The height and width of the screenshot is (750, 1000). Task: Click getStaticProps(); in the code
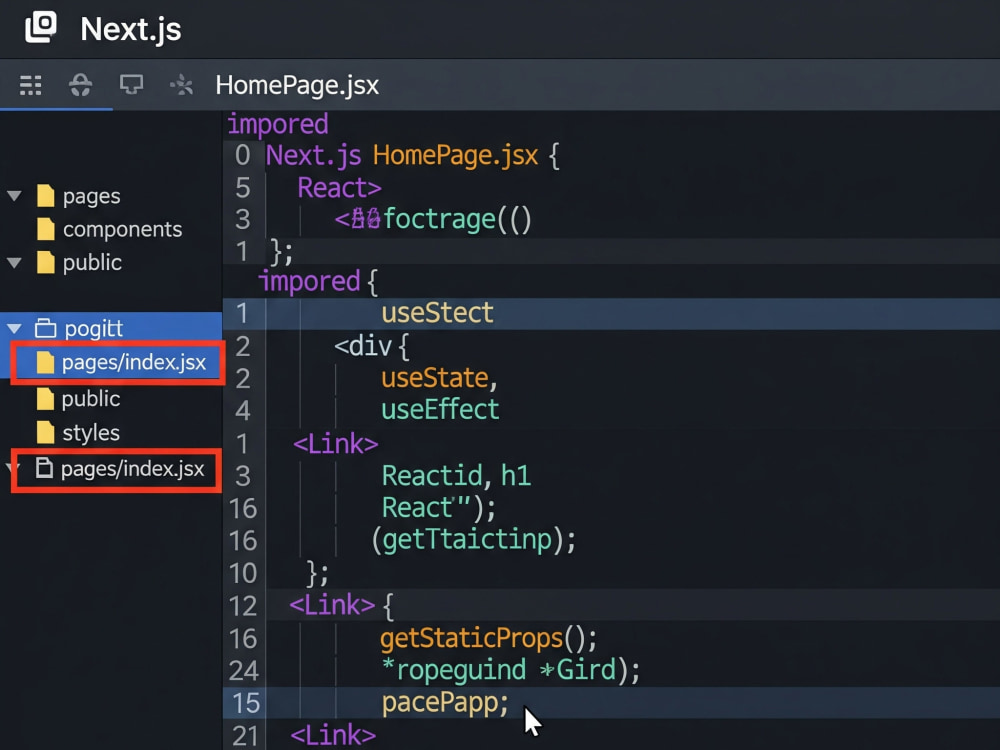[x=489, y=638]
